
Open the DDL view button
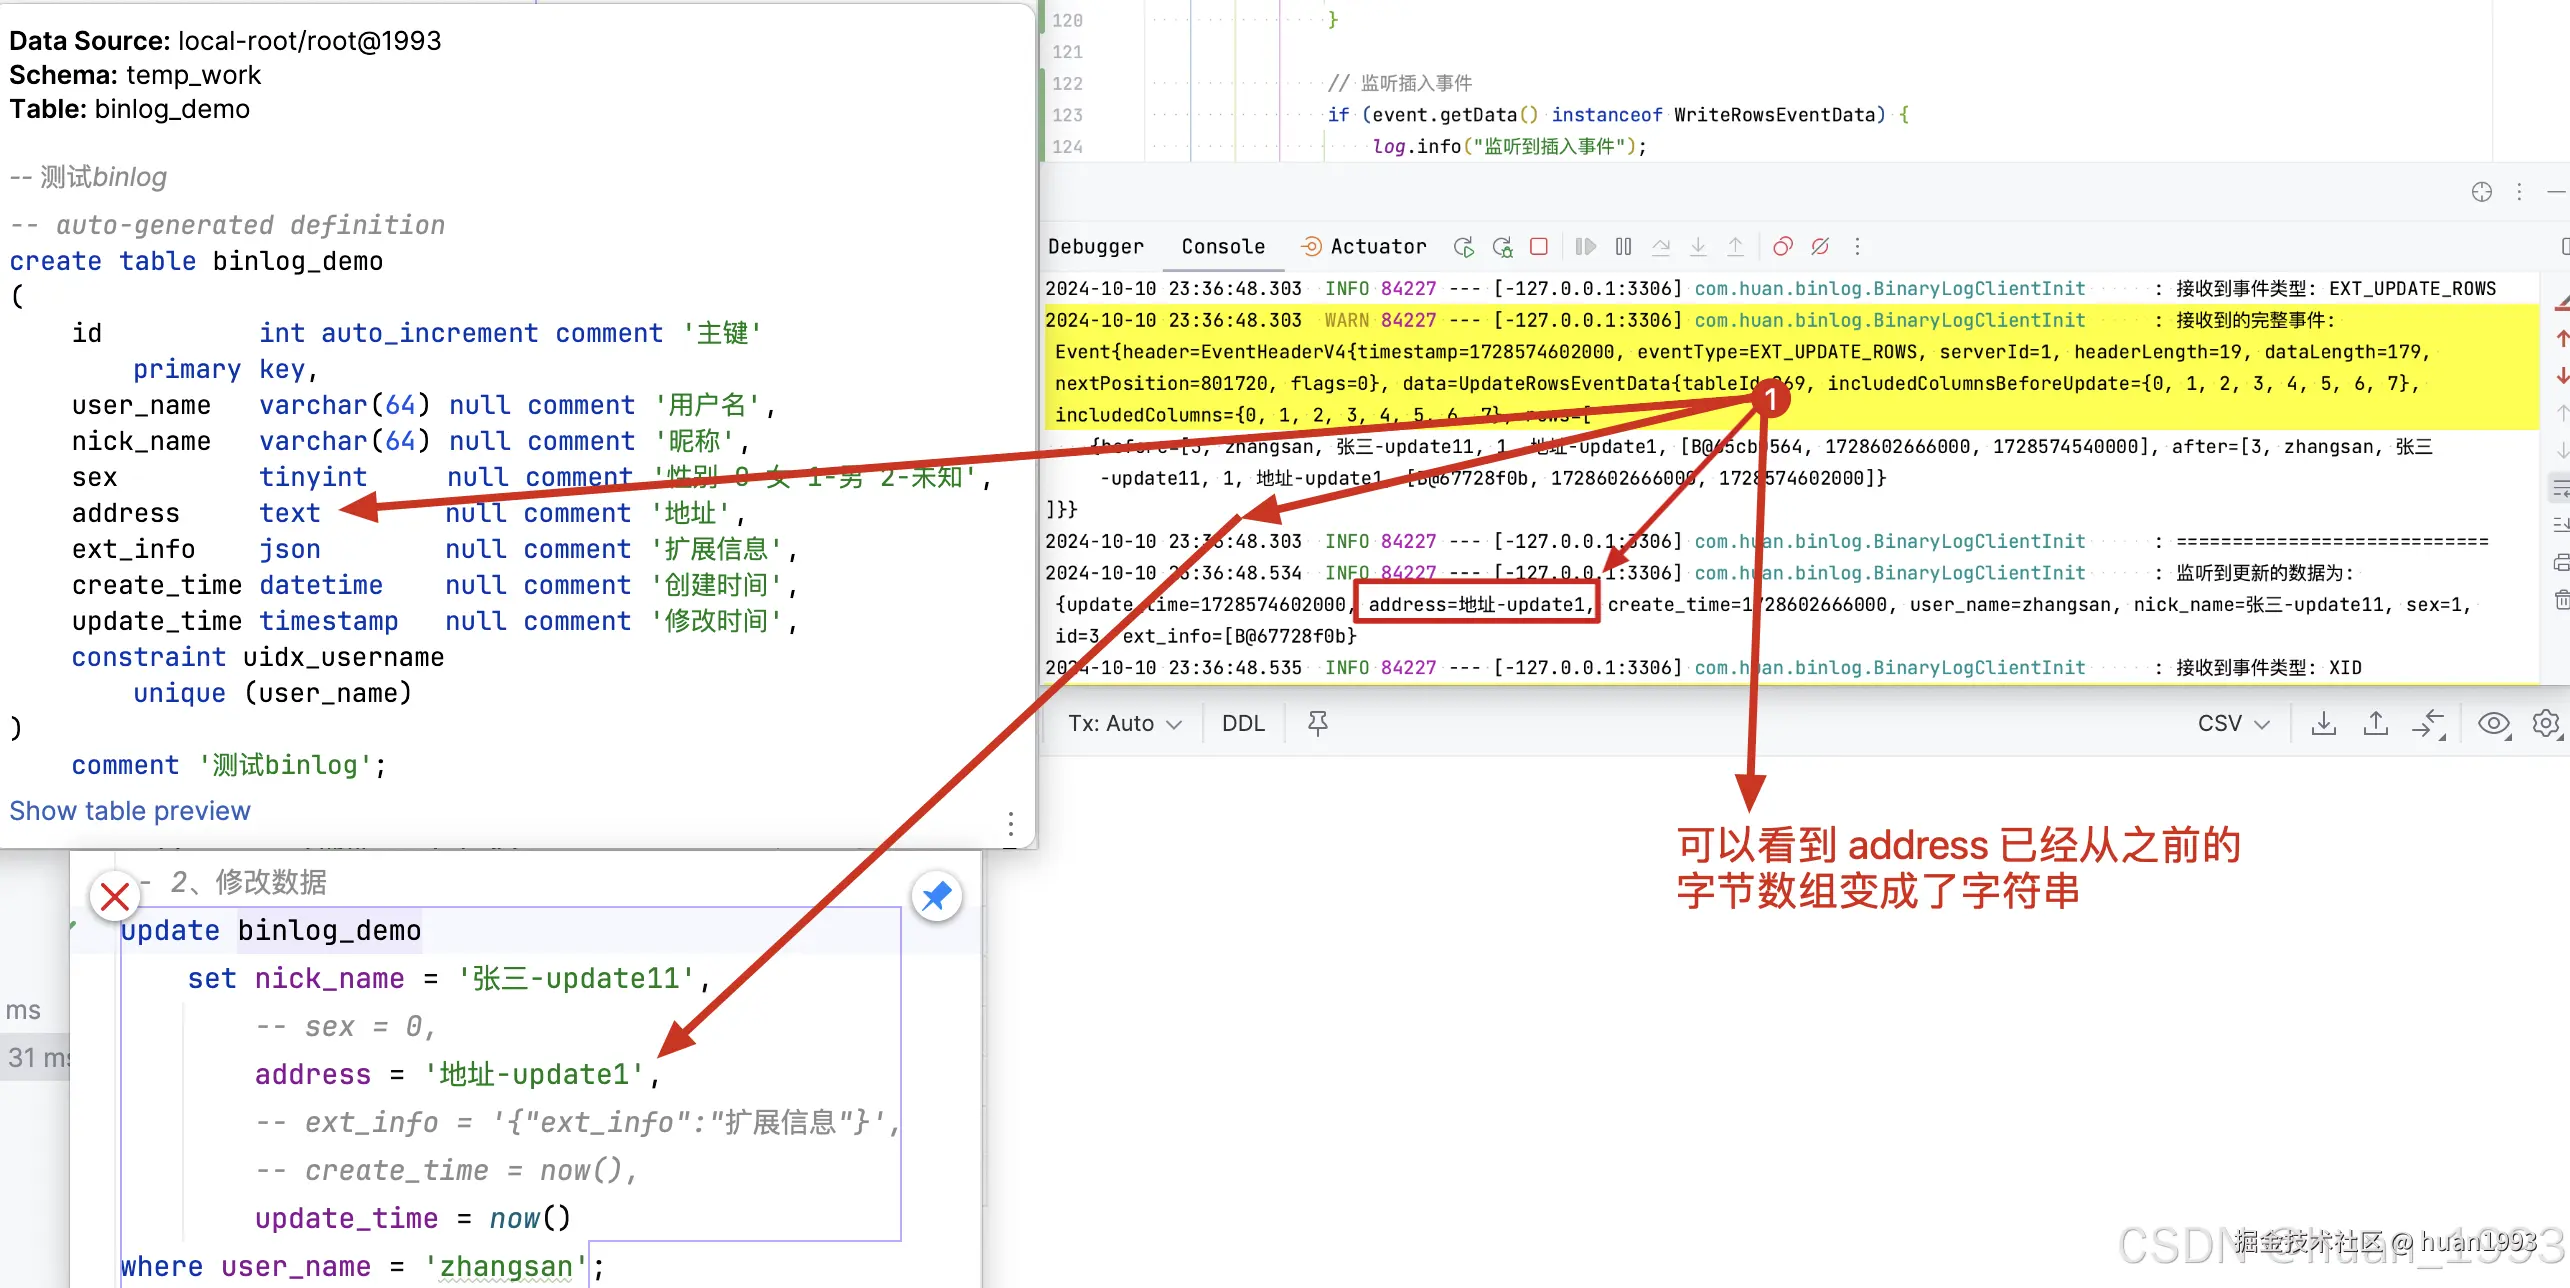click(1242, 723)
